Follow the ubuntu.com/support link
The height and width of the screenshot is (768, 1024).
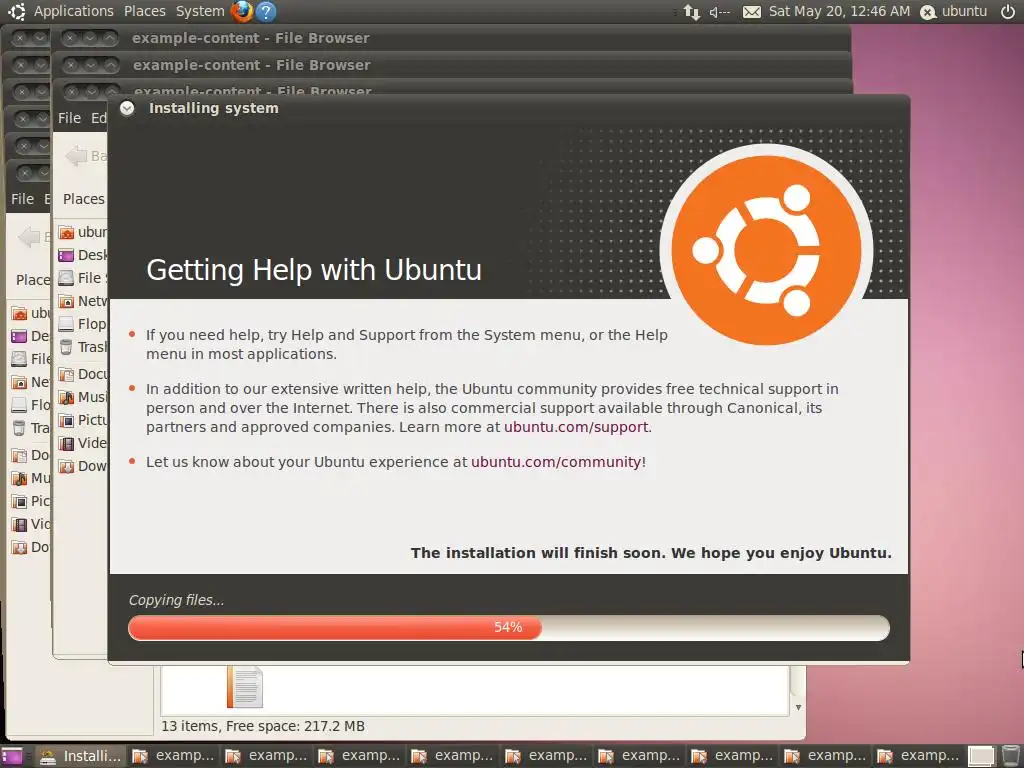pyautogui.click(x=576, y=427)
